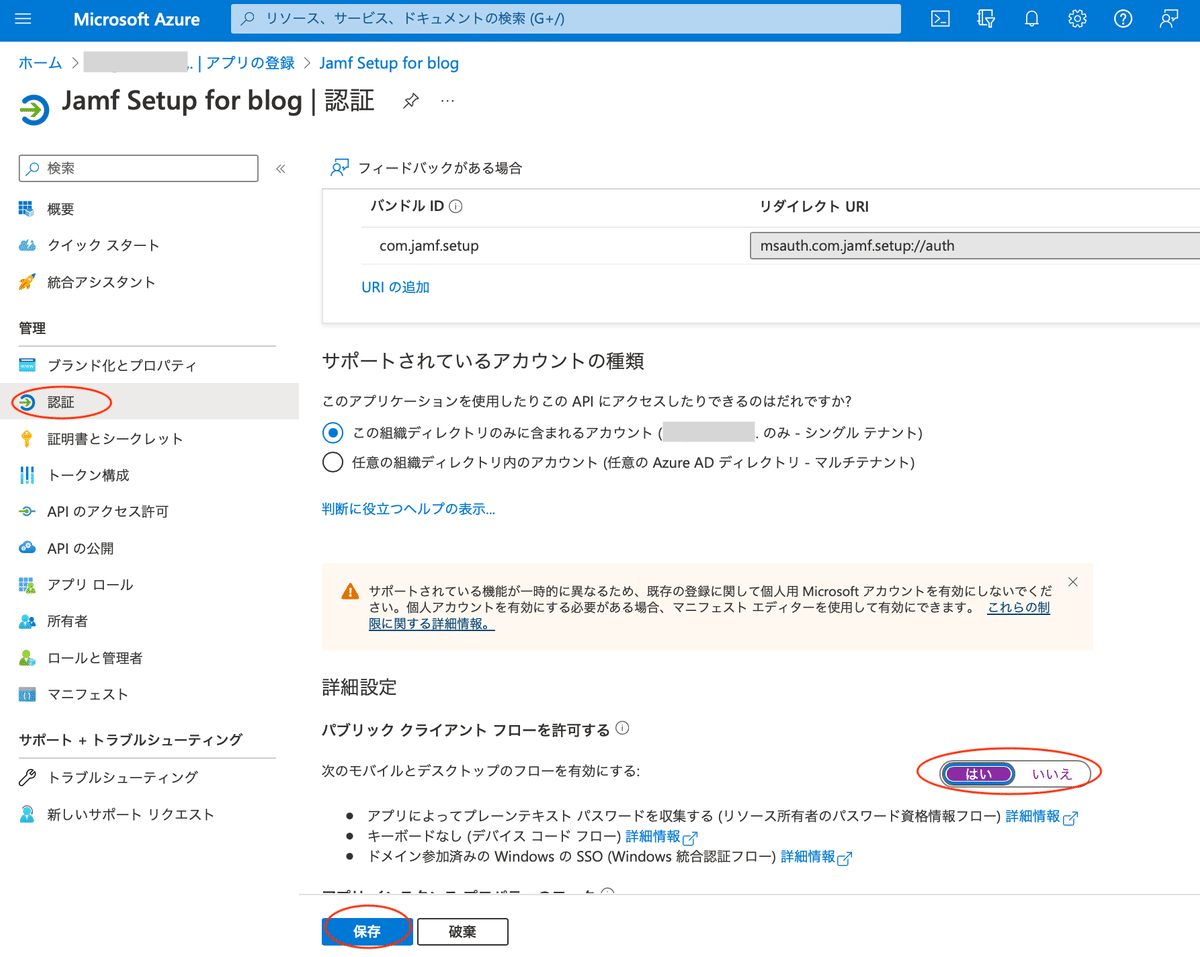
Task: Click the 概要 icon in sidebar
Action: 27,209
